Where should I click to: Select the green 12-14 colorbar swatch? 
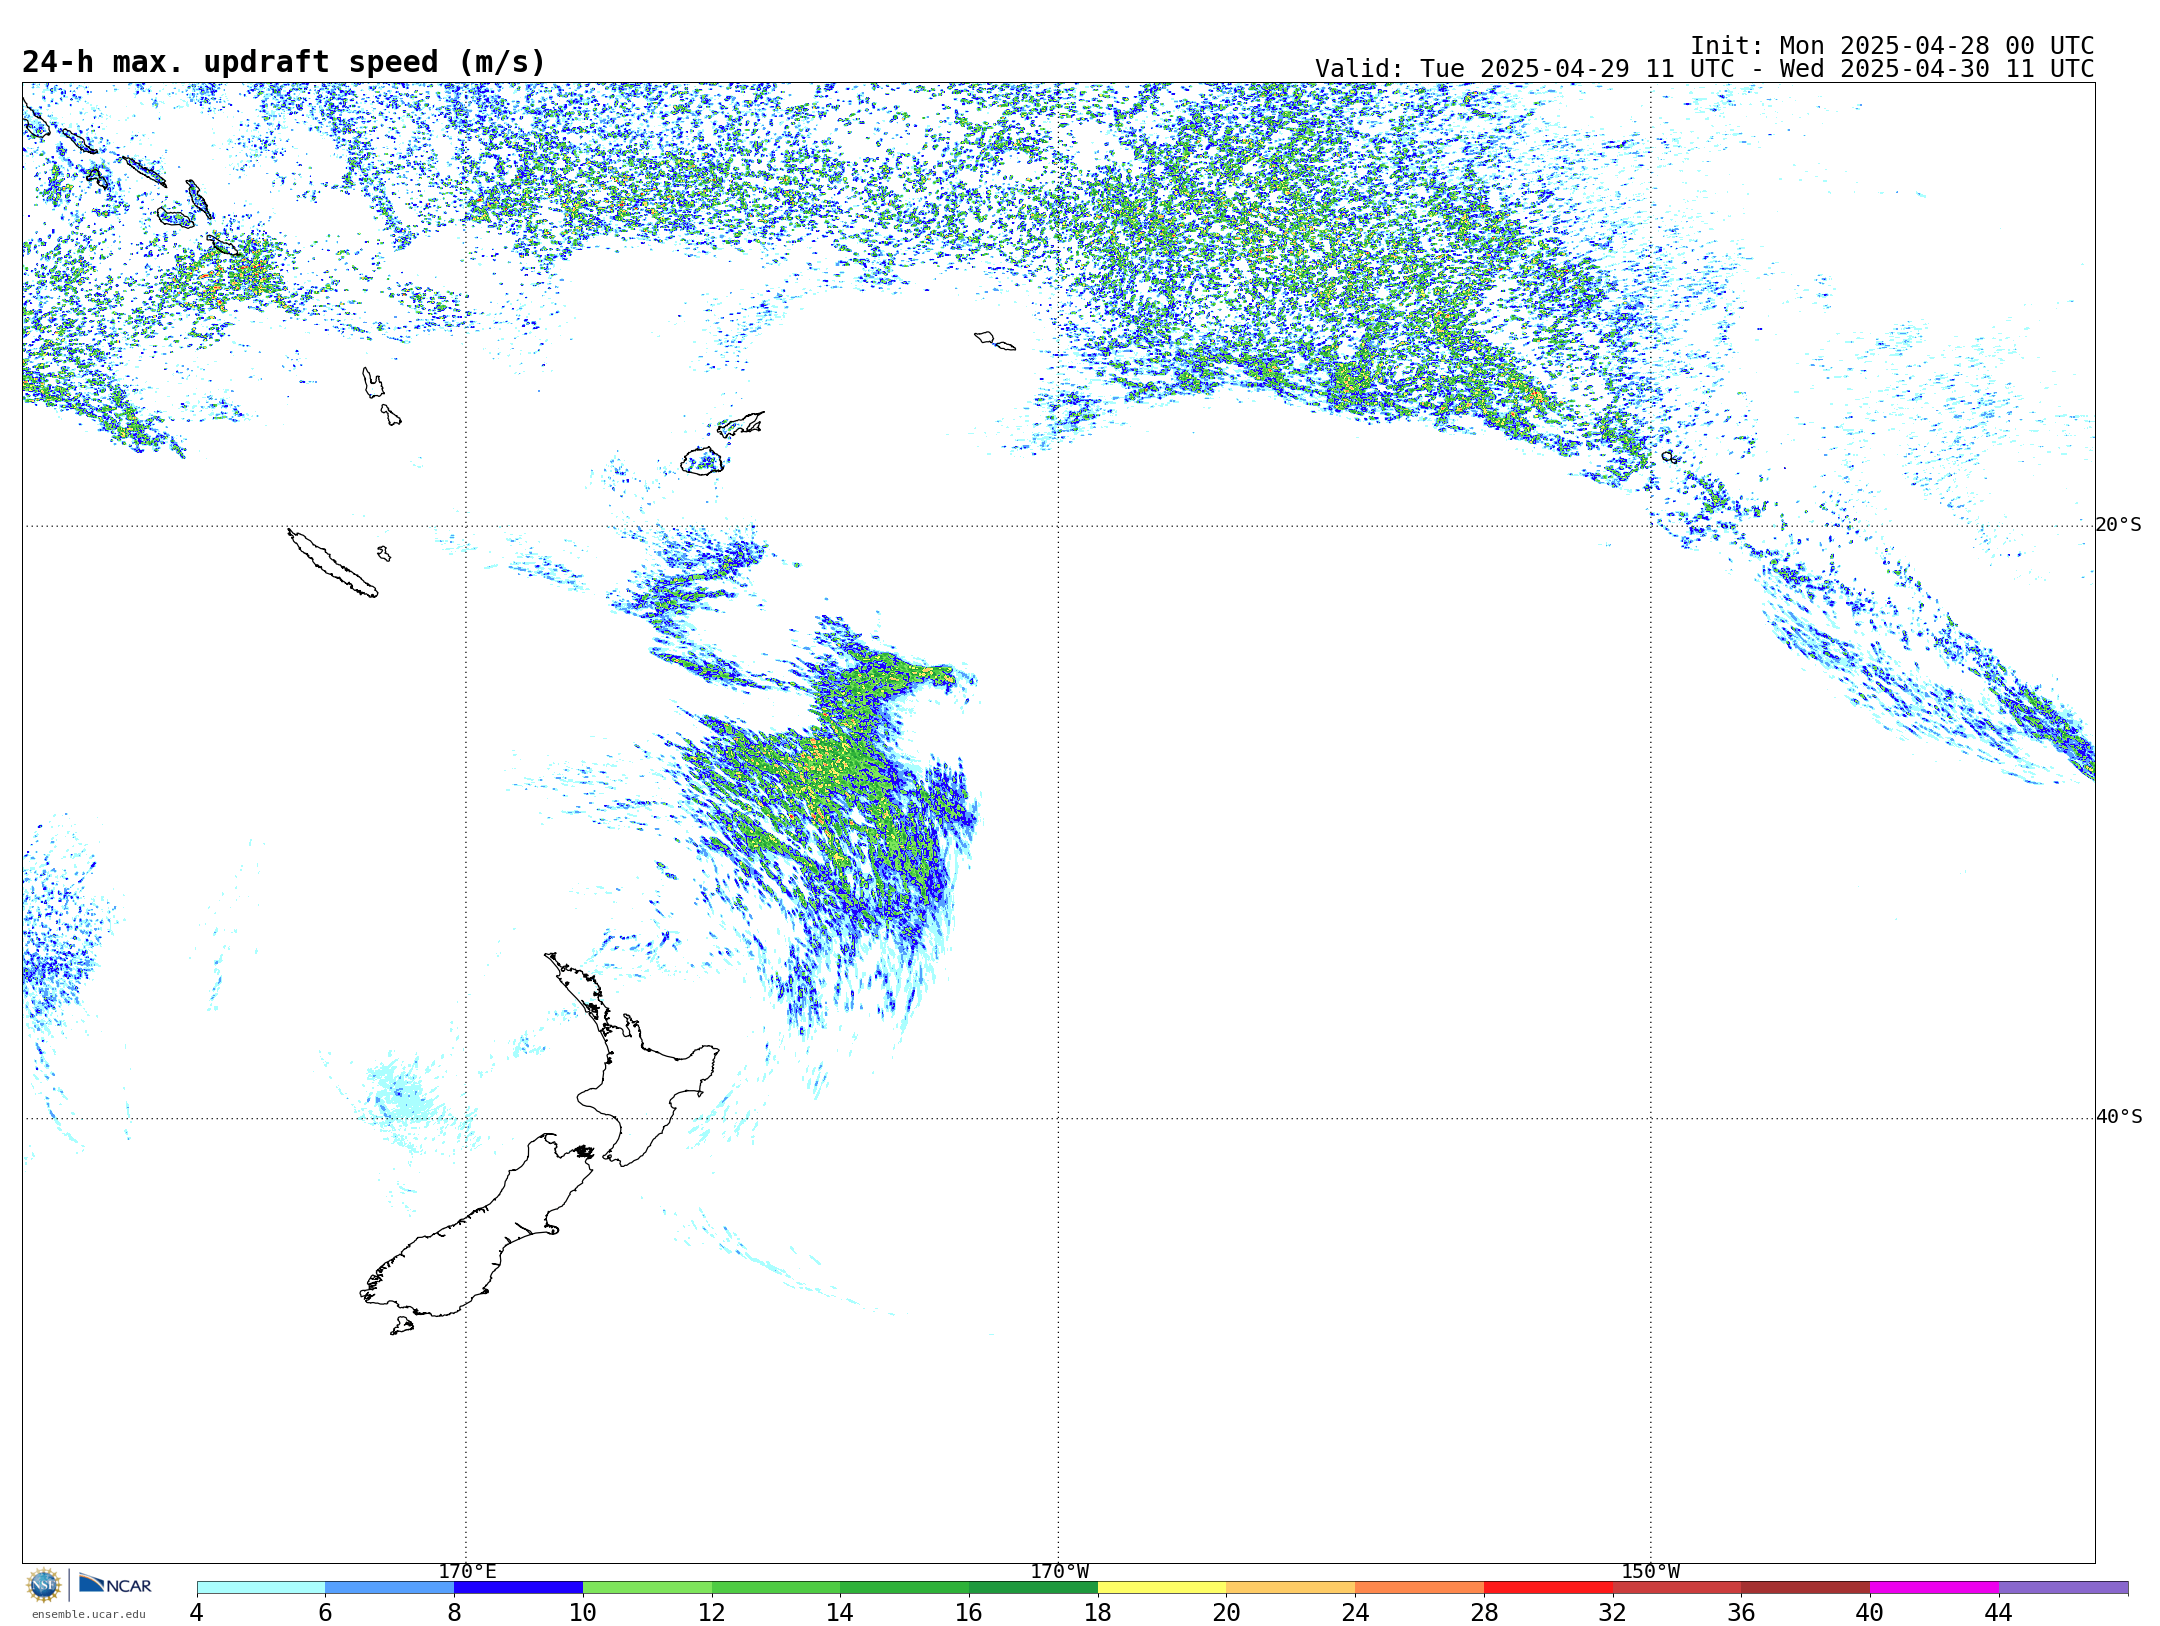(x=776, y=1587)
